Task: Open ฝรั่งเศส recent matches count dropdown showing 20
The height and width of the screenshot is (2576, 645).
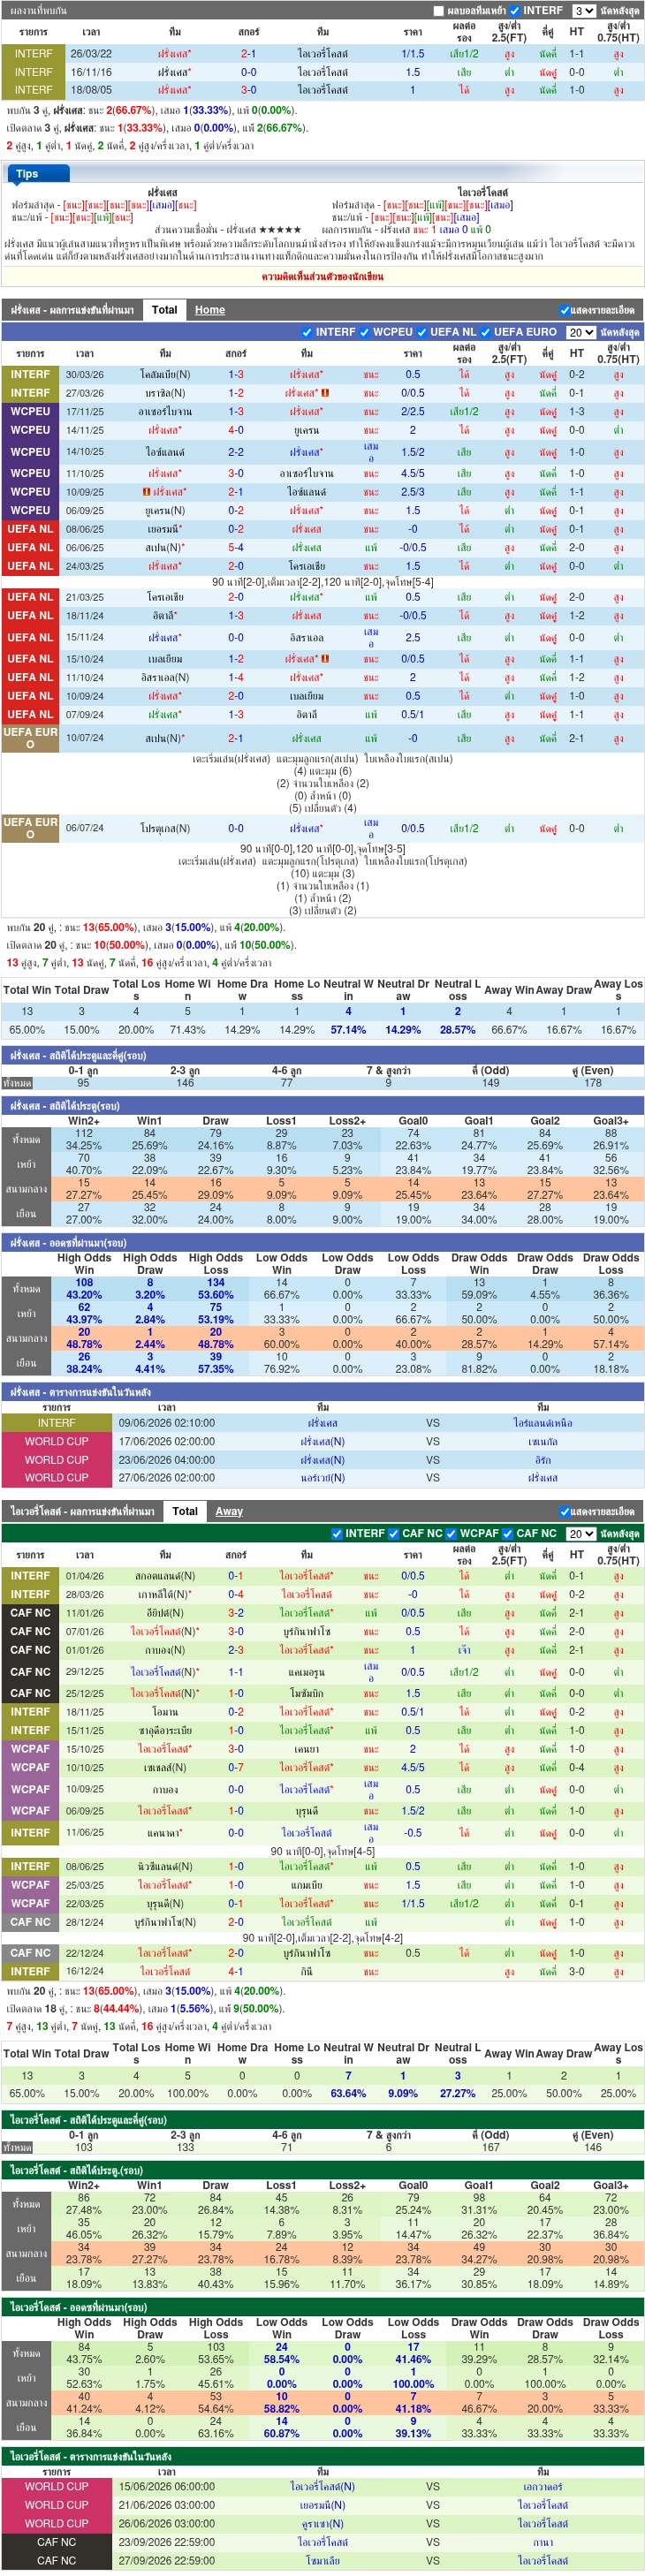Action: [x=581, y=332]
